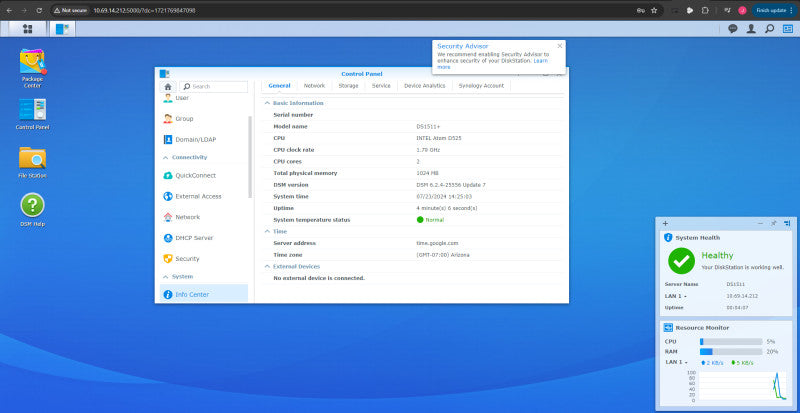The height and width of the screenshot is (413, 800).
Task: Click the time.google.com server address
Action: [437, 243]
